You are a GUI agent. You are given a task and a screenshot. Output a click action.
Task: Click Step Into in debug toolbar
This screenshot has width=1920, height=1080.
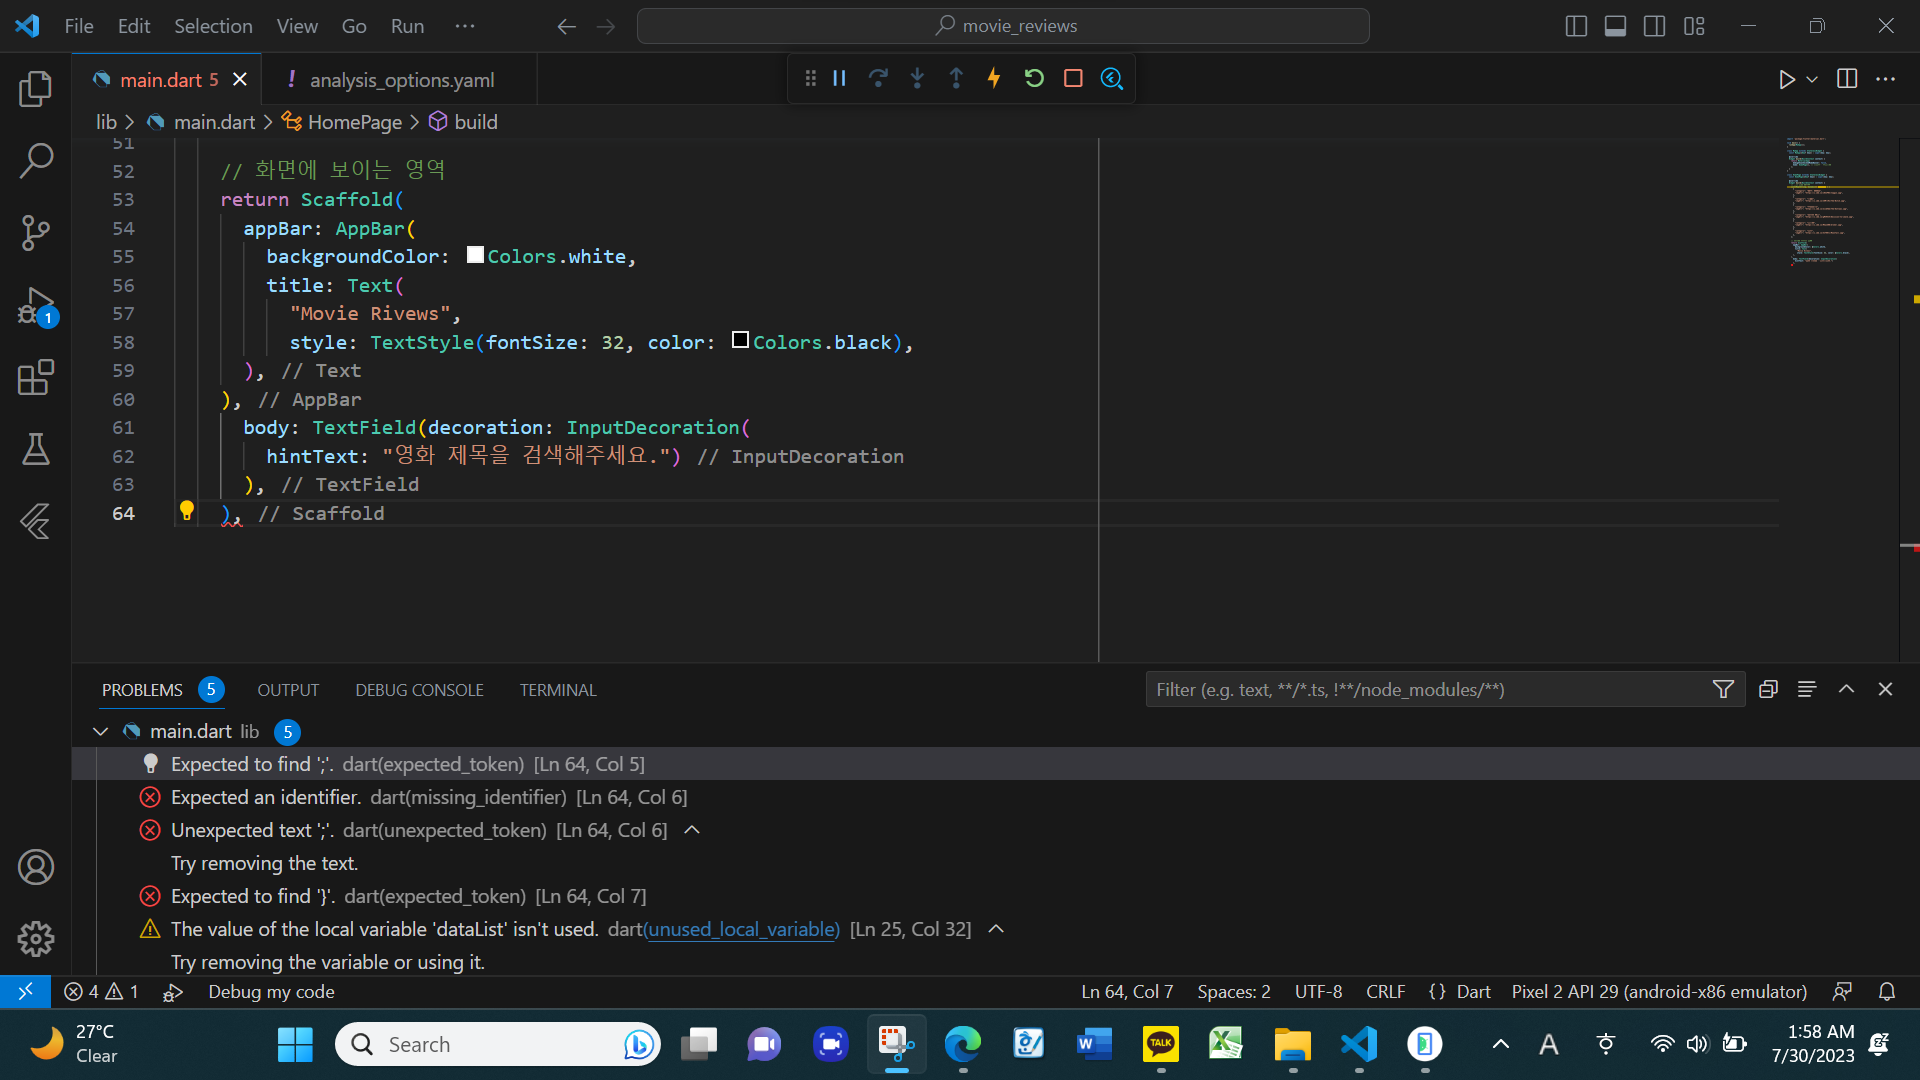click(x=917, y=78)
